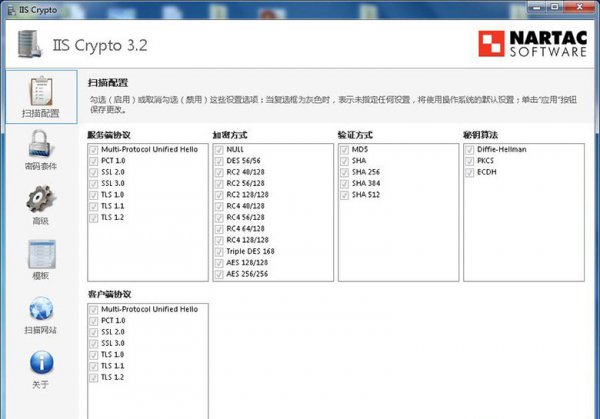Toggle client Multi-Protocol Unified Hello checkbox
Screen dimensions: 600x419
[x=94, y=310]
